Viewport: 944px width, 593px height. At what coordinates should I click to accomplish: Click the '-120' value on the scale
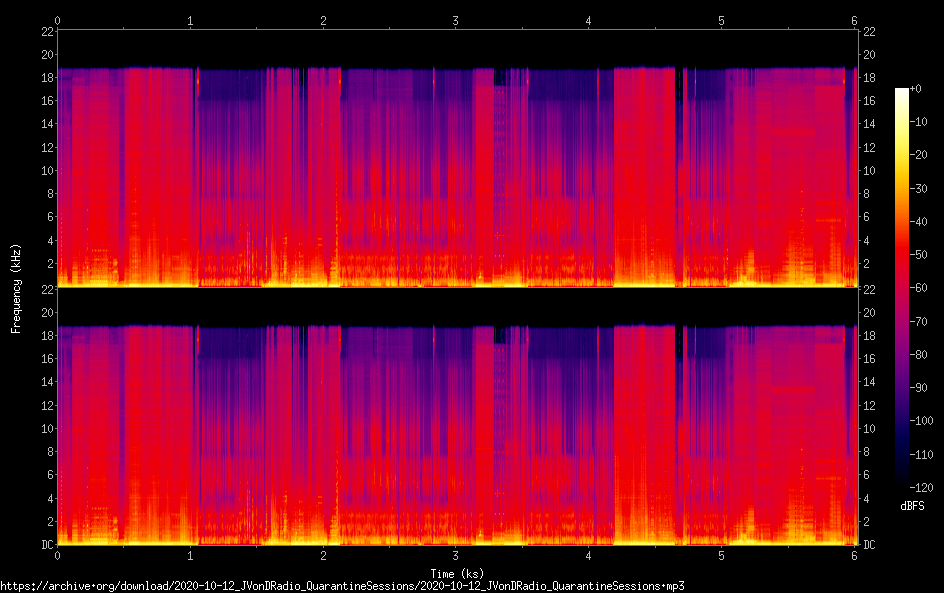922,487
